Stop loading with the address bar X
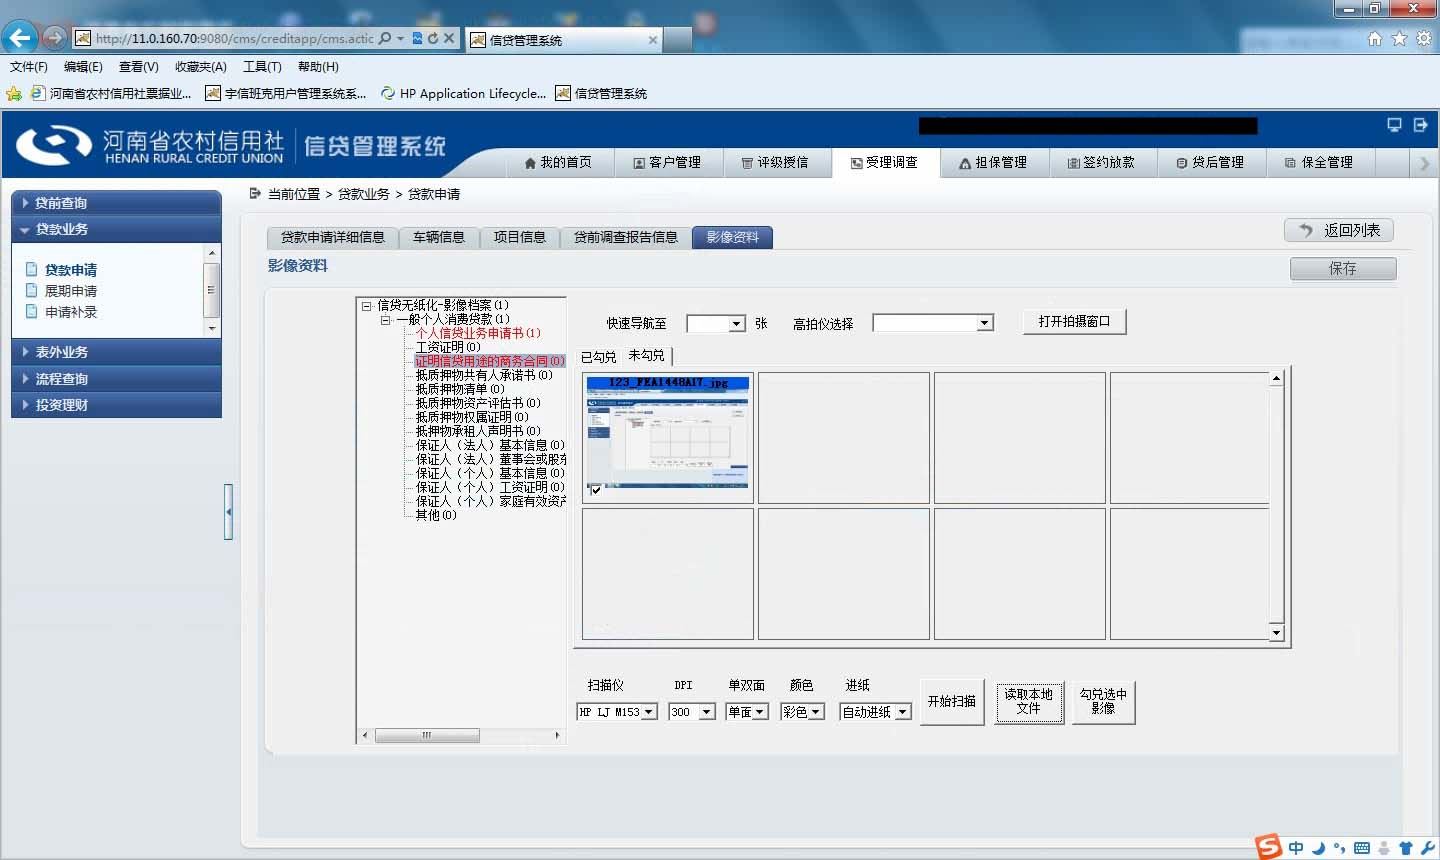 point(449,38)
